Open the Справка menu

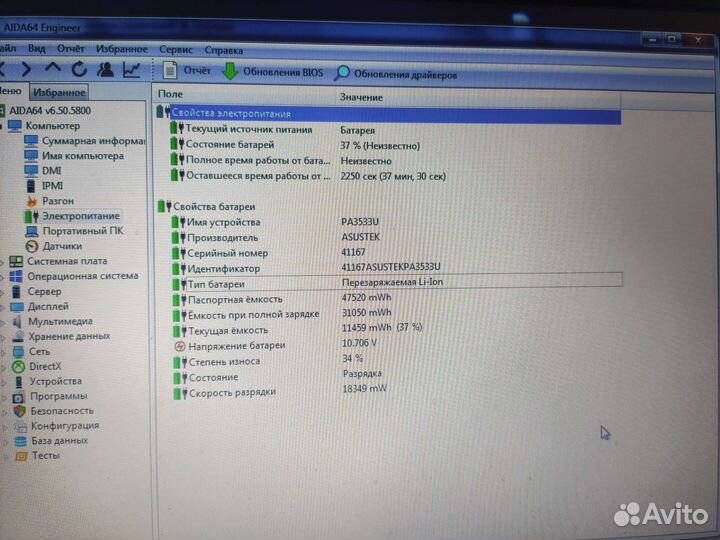(x=224, y=50)
